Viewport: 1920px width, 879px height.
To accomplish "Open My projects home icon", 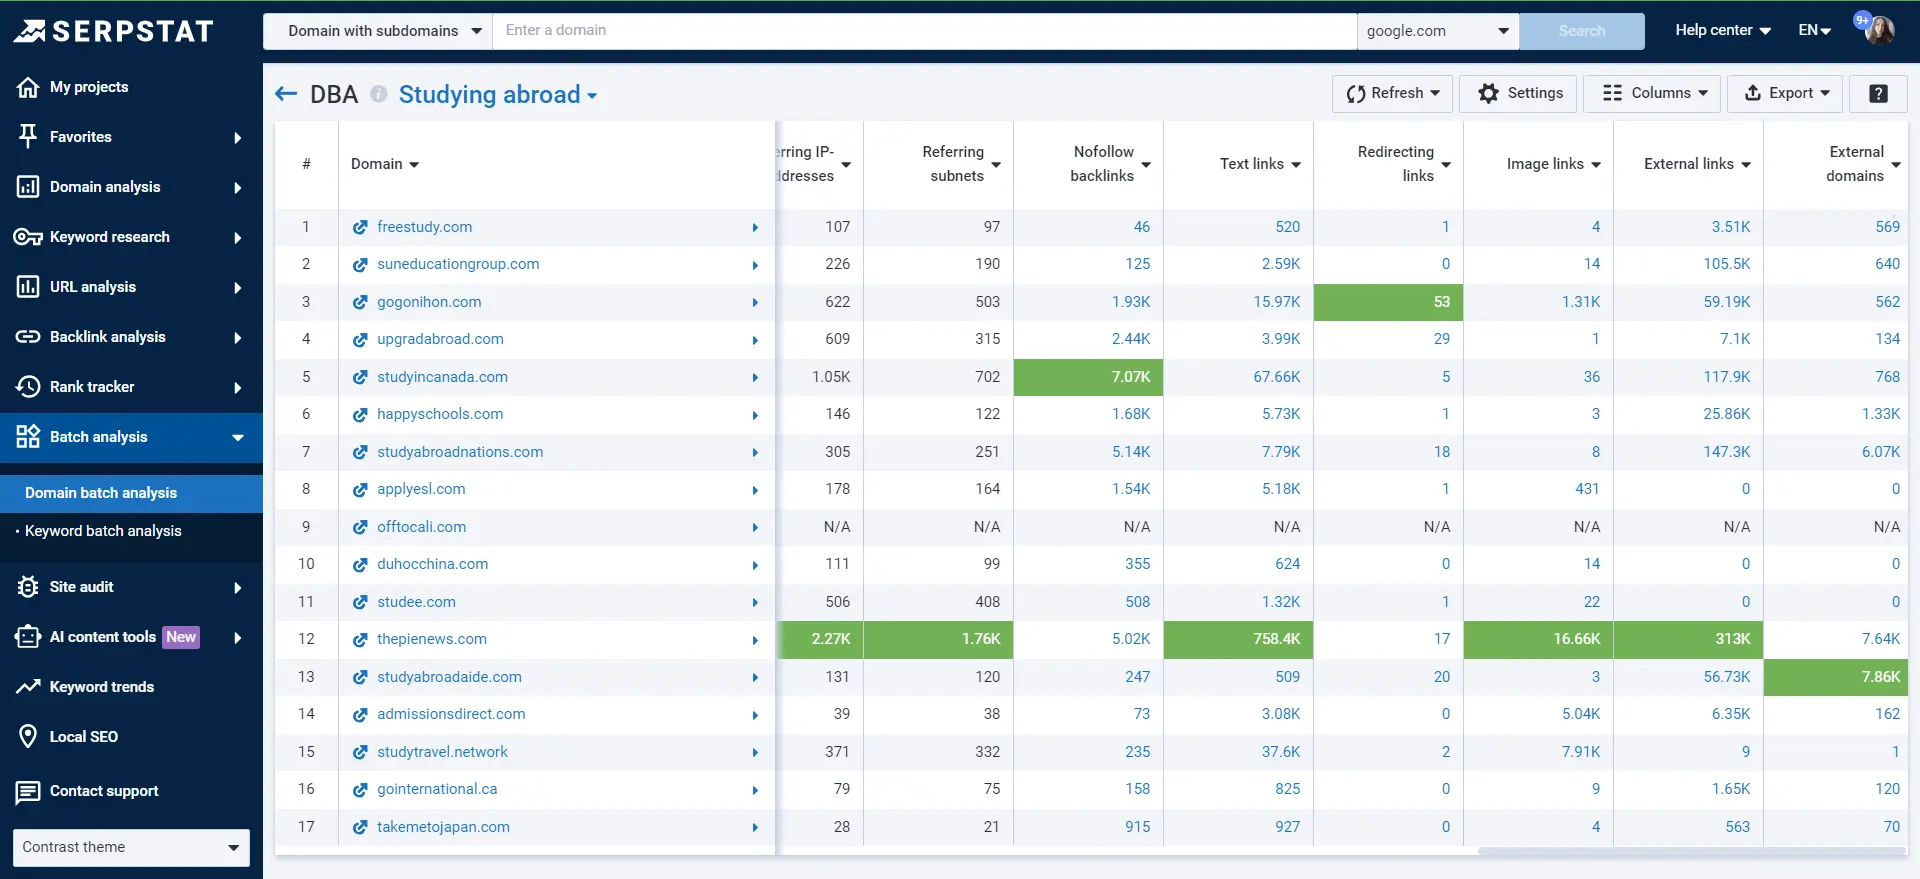I will click(x=28, y=87).
